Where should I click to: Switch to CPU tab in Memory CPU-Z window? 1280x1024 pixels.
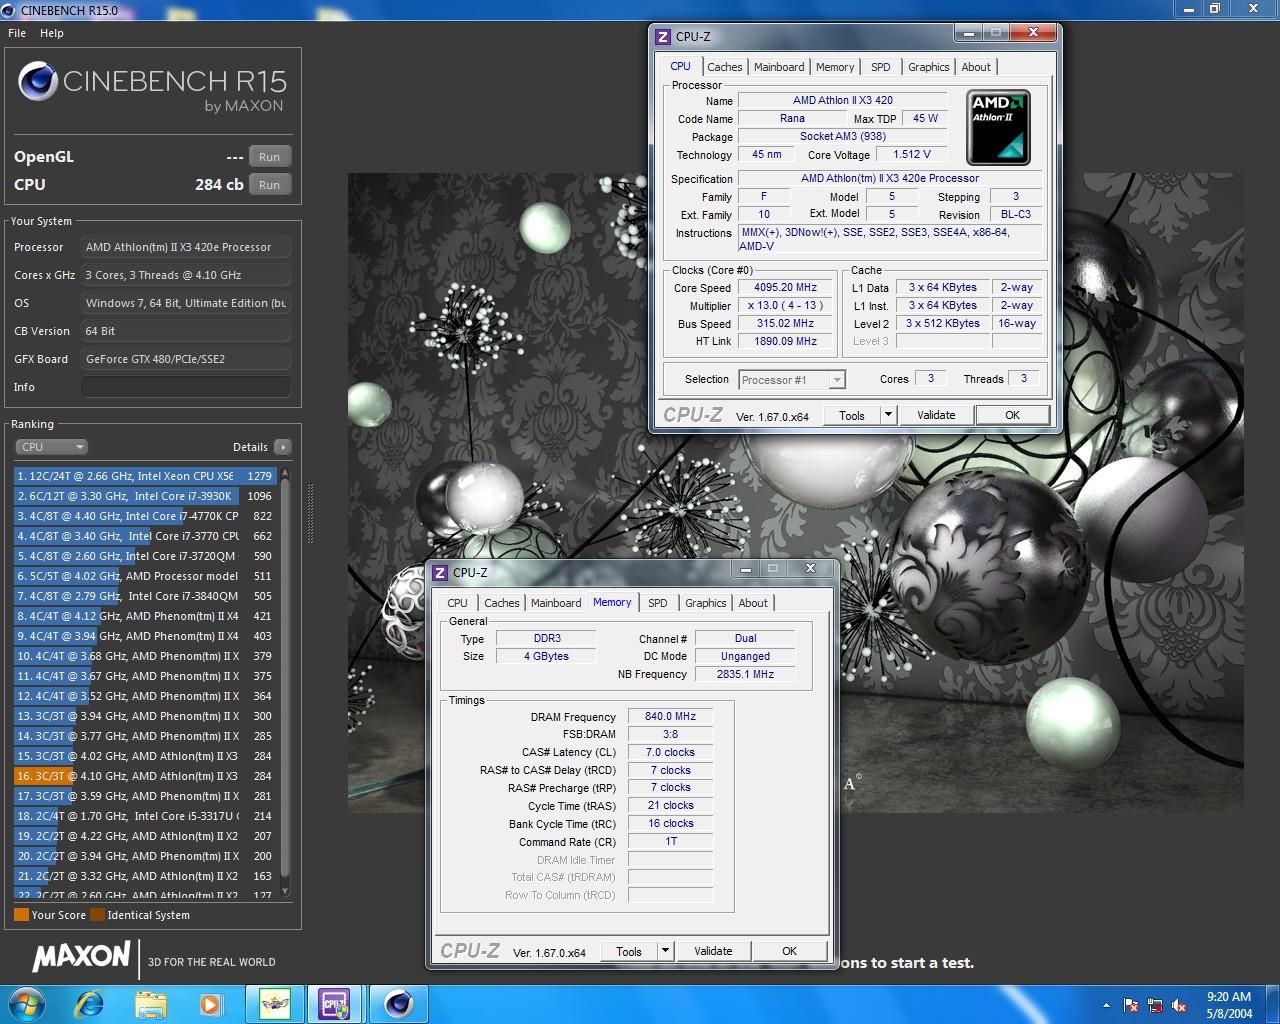(x=458, y=603)
